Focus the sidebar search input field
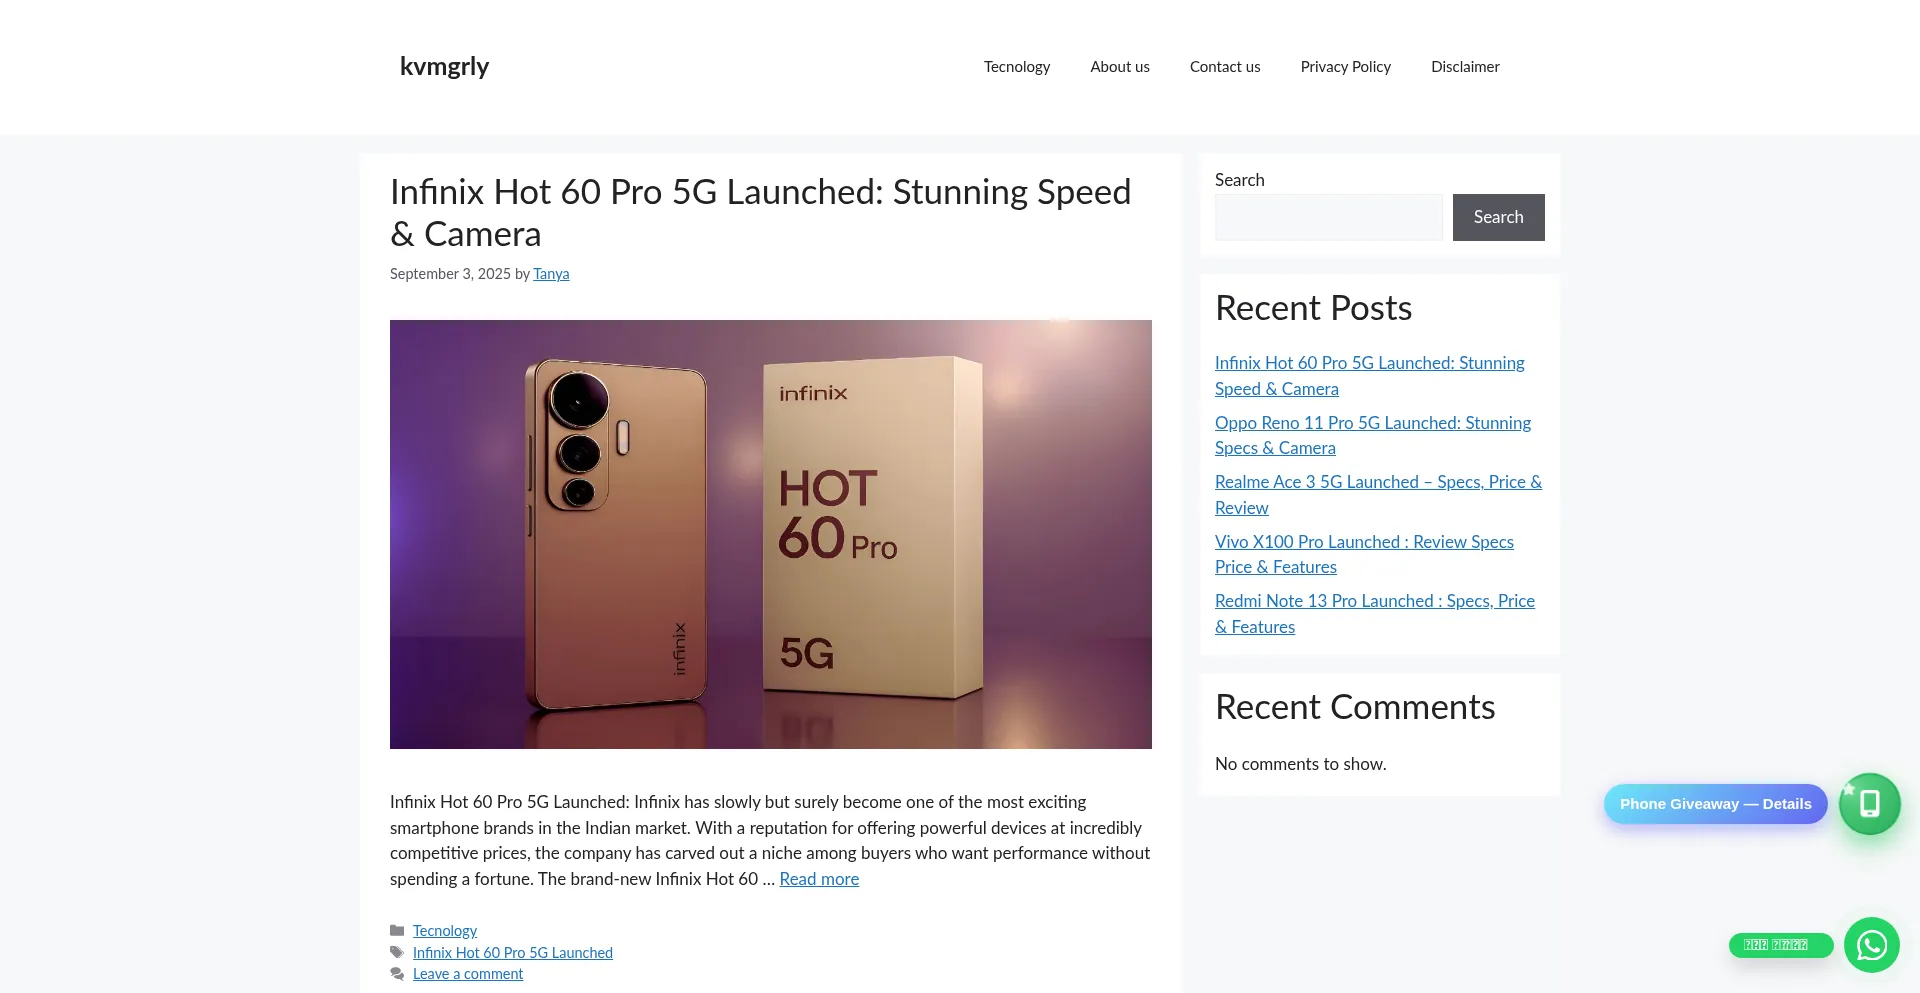 tap(1328, 217)
